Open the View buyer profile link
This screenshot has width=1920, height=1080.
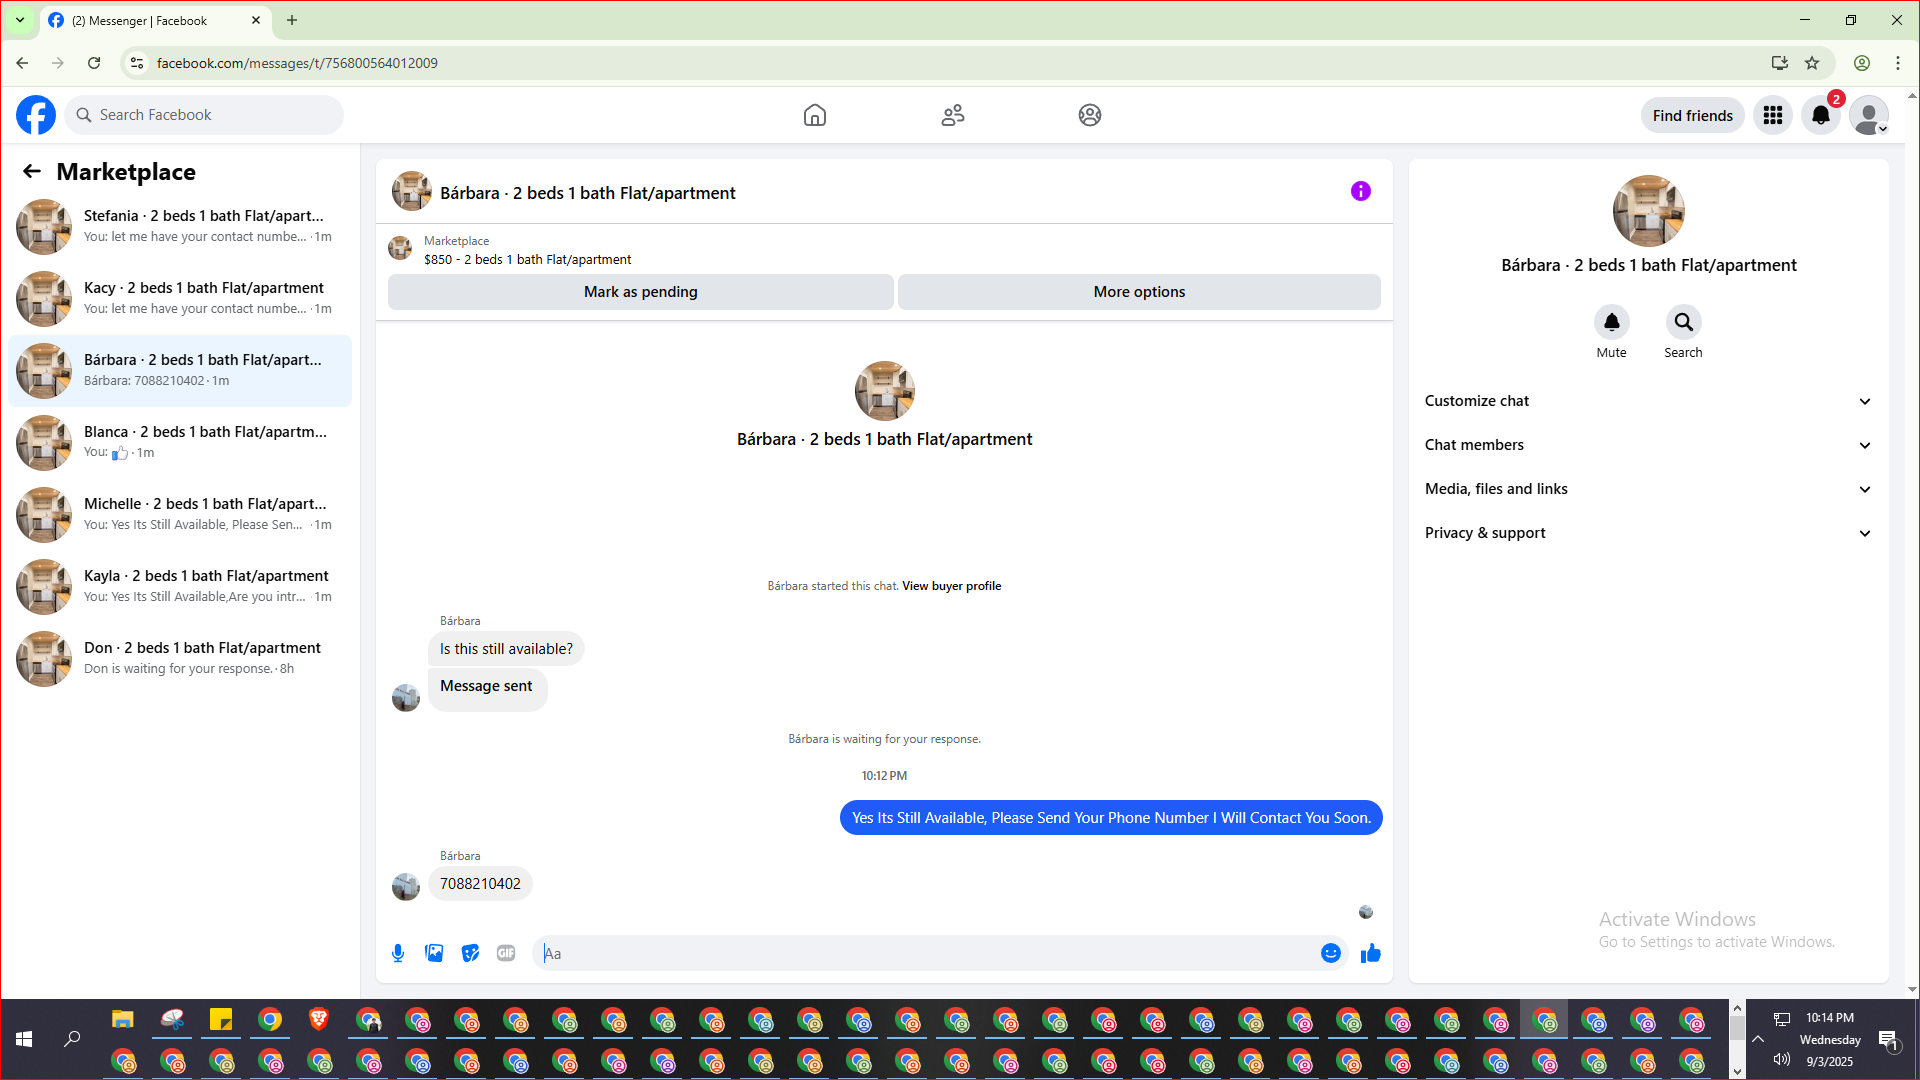951,586
